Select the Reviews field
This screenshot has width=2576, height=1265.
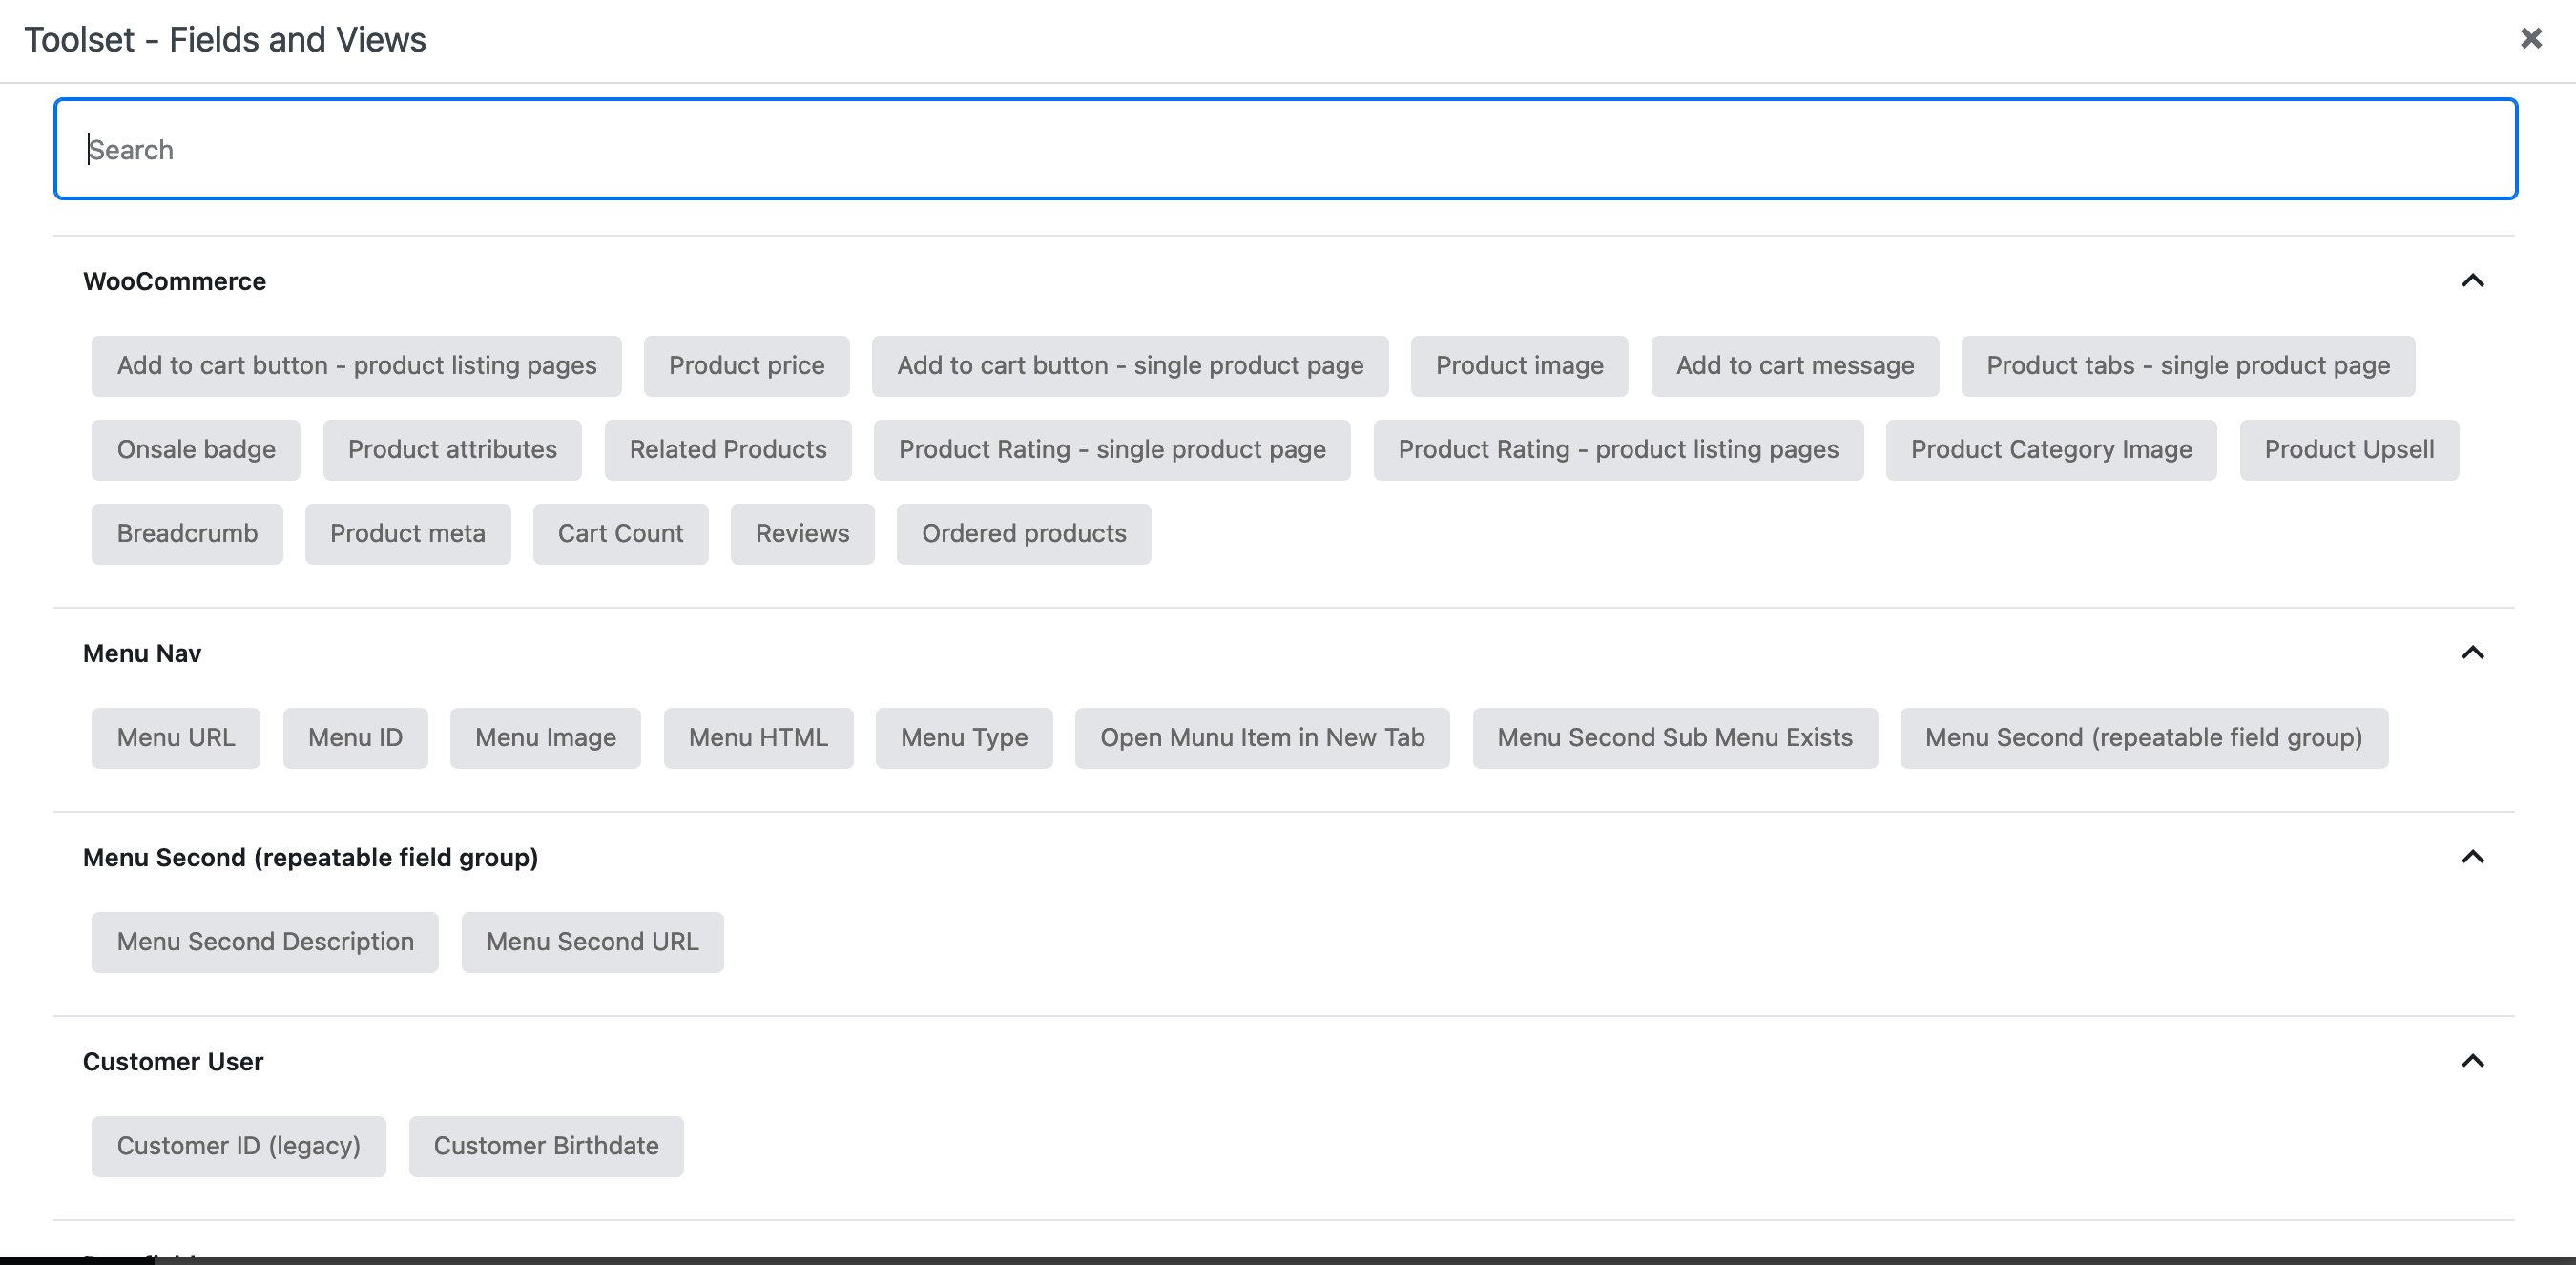click(x=802, y=534)
